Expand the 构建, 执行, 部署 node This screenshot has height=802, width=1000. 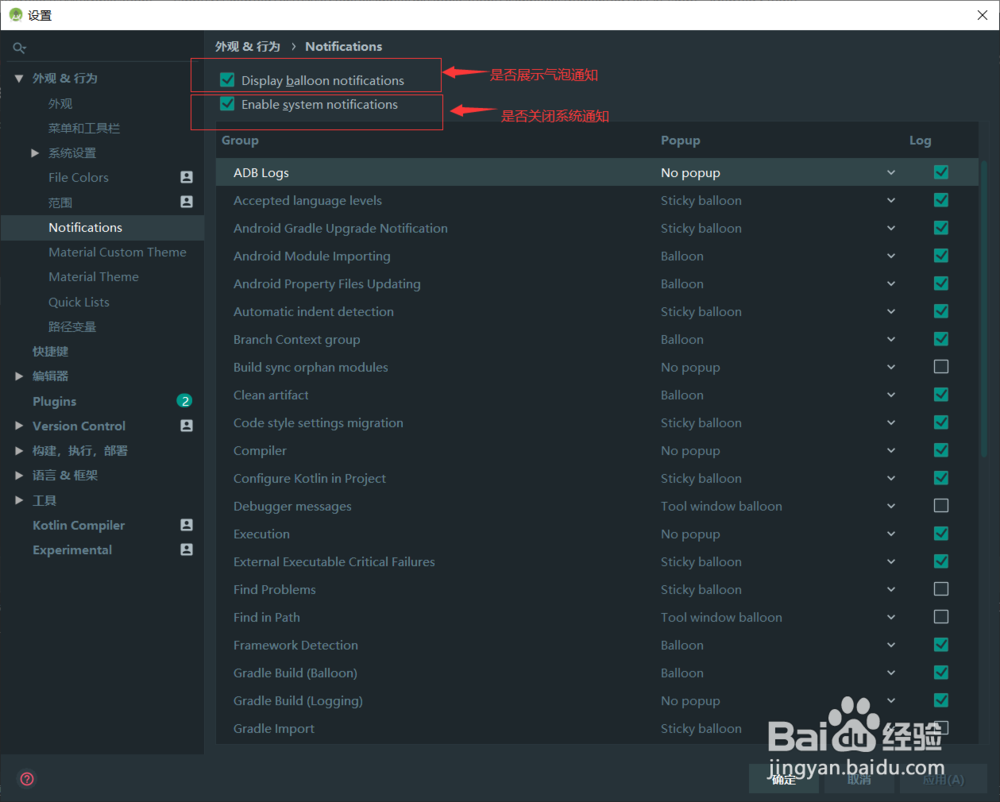pyautogui.click(x=19, y=451)
